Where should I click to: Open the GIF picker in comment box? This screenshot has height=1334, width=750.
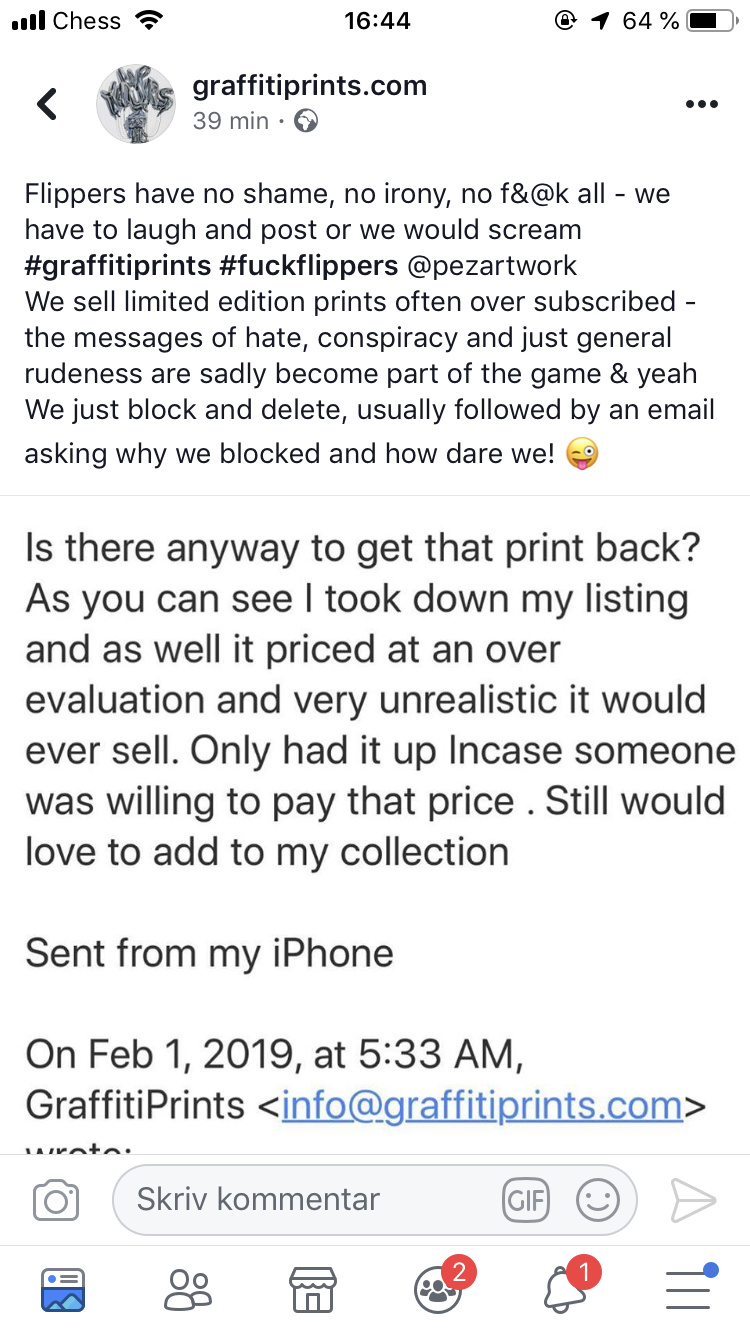point(526,1199)
